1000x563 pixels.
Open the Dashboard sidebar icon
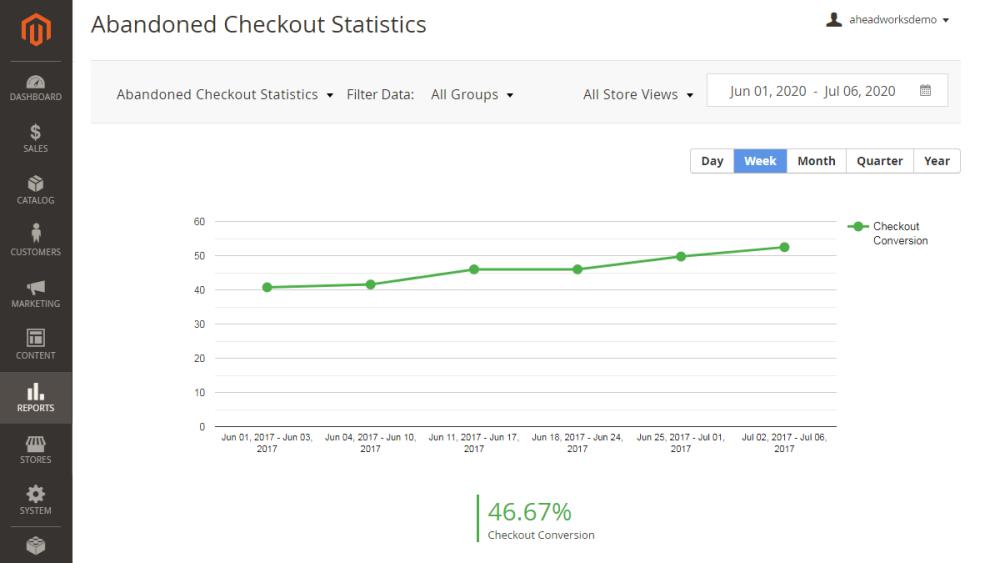point(36,82)
